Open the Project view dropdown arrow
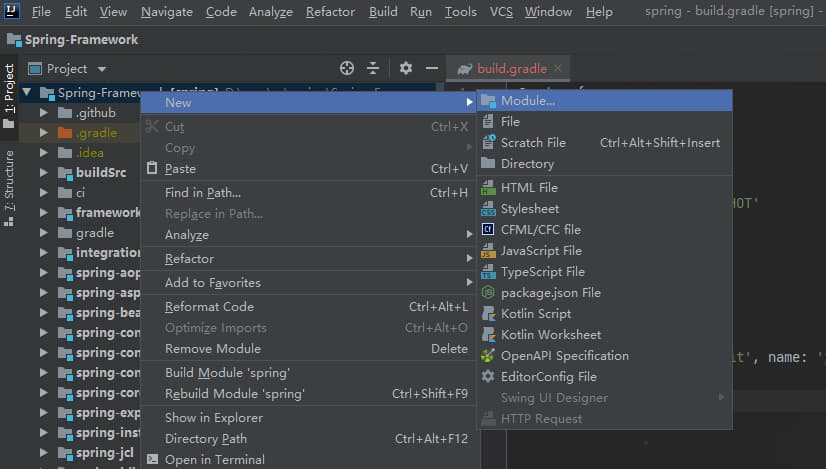Image resolution: width=826 pixels, height=469 pixels. [x=102, y=69]
